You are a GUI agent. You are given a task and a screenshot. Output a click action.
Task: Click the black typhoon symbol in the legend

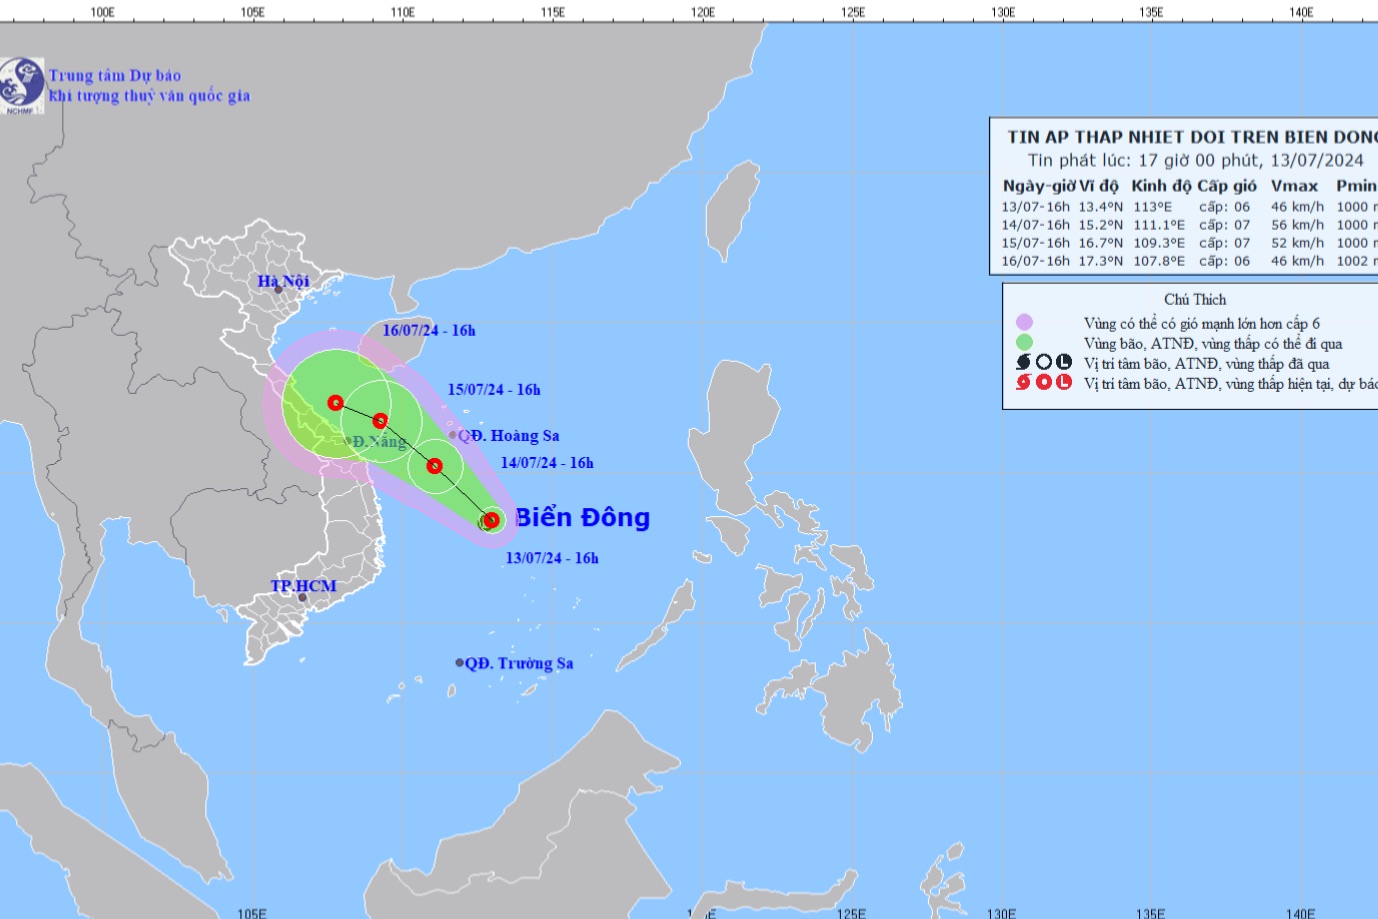[x=1024, y=362]
